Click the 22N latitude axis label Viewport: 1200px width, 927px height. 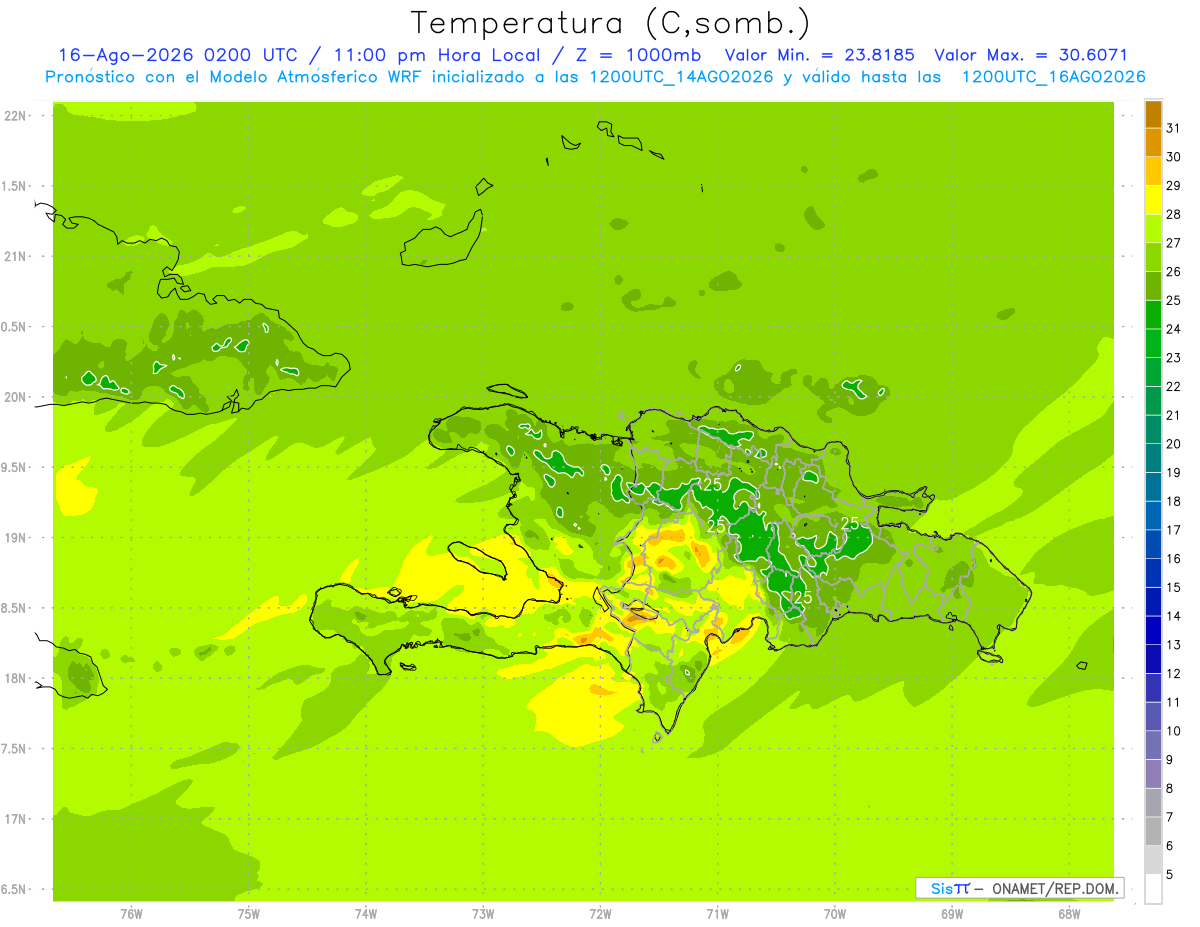16,116
